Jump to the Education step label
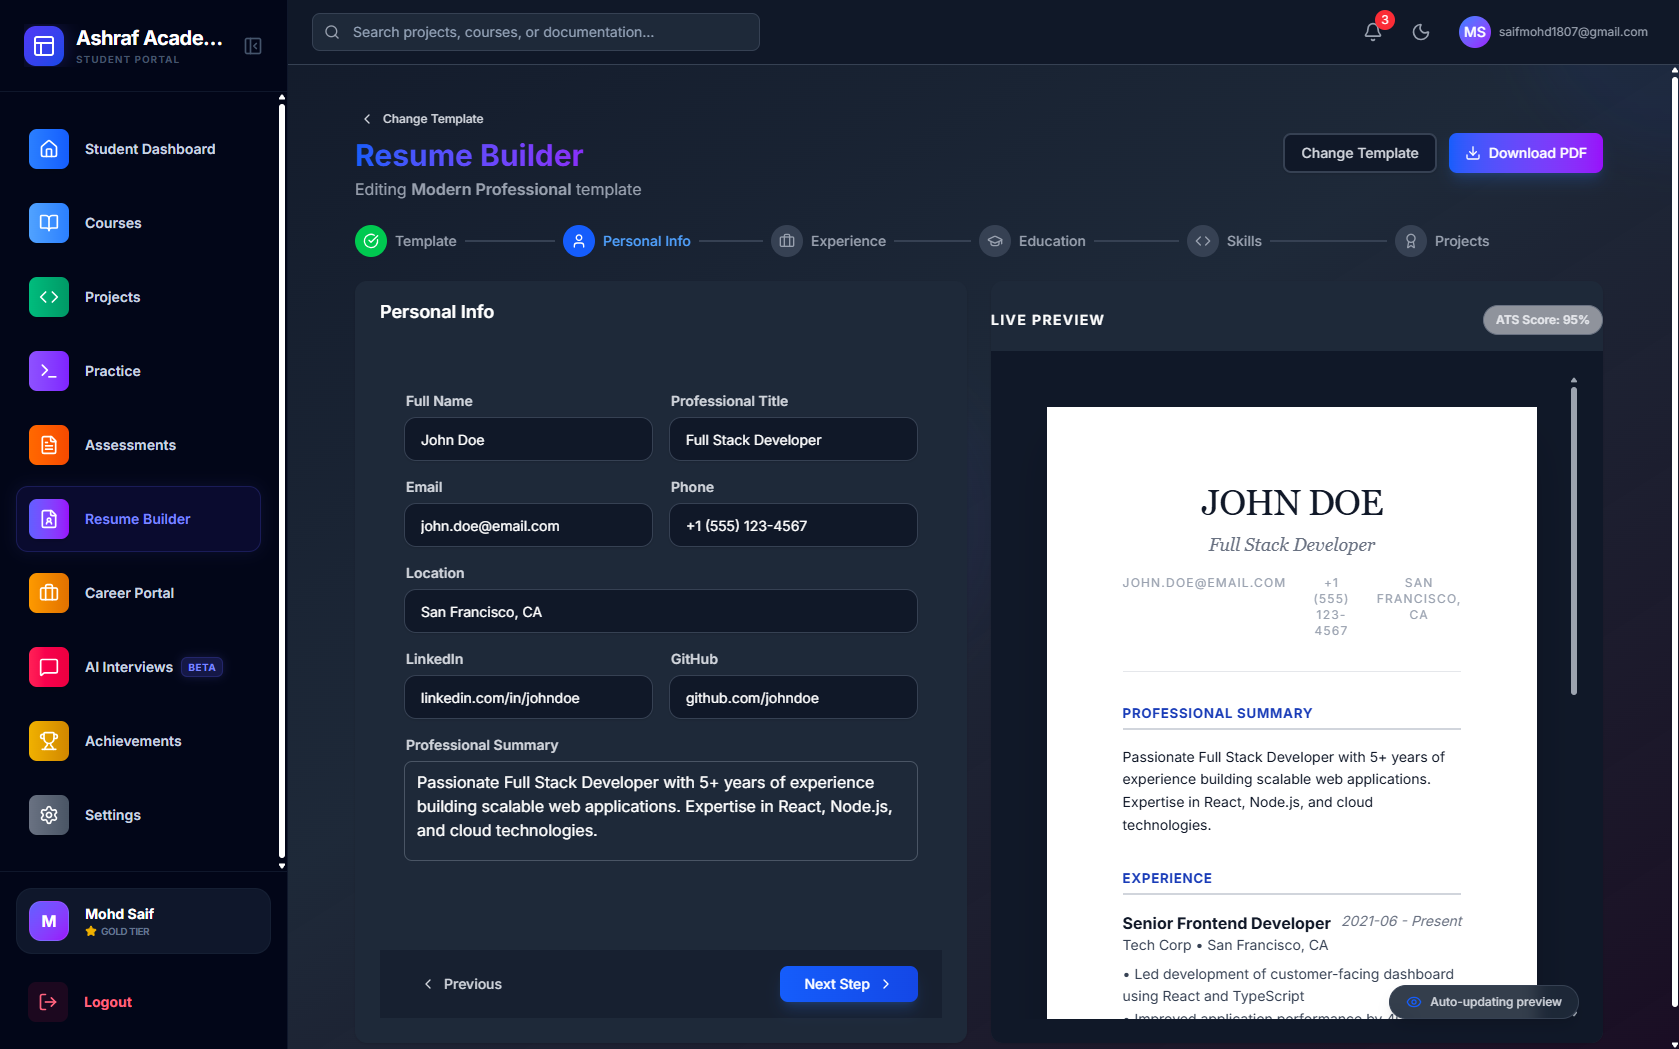1679x1049 pixels. [1052, 241]
